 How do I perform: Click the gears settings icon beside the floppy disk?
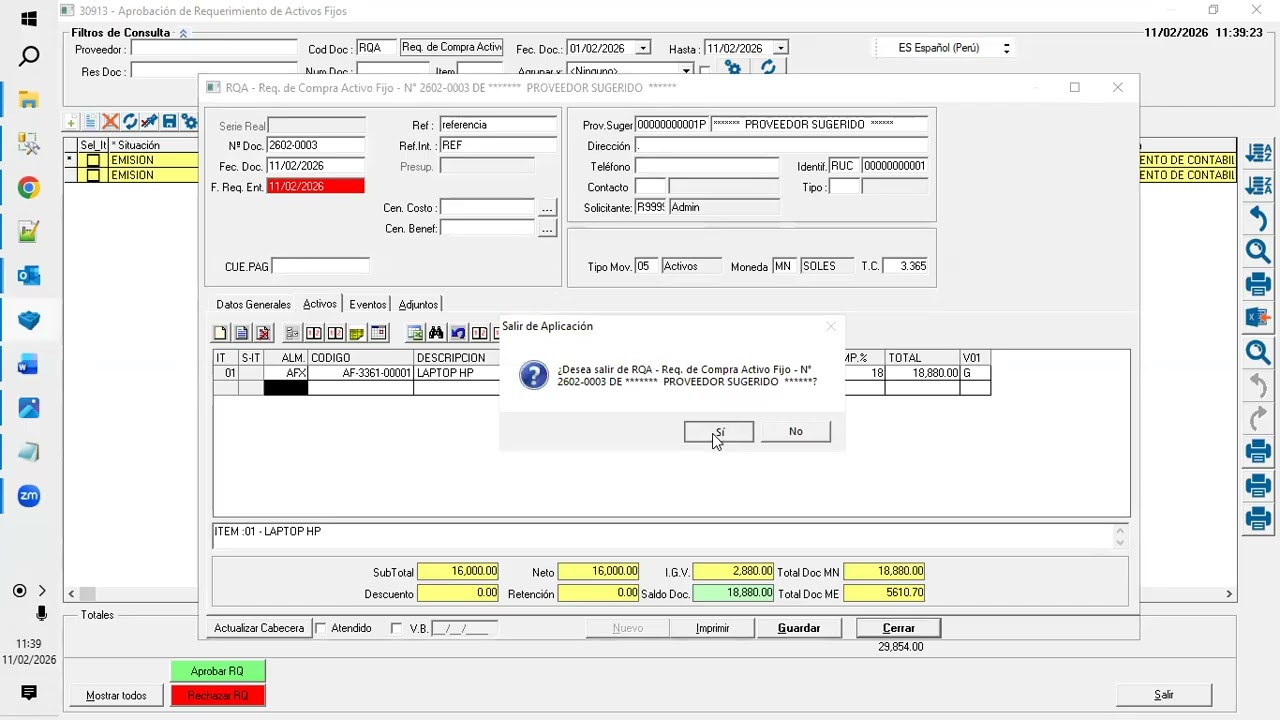point(188,122)
